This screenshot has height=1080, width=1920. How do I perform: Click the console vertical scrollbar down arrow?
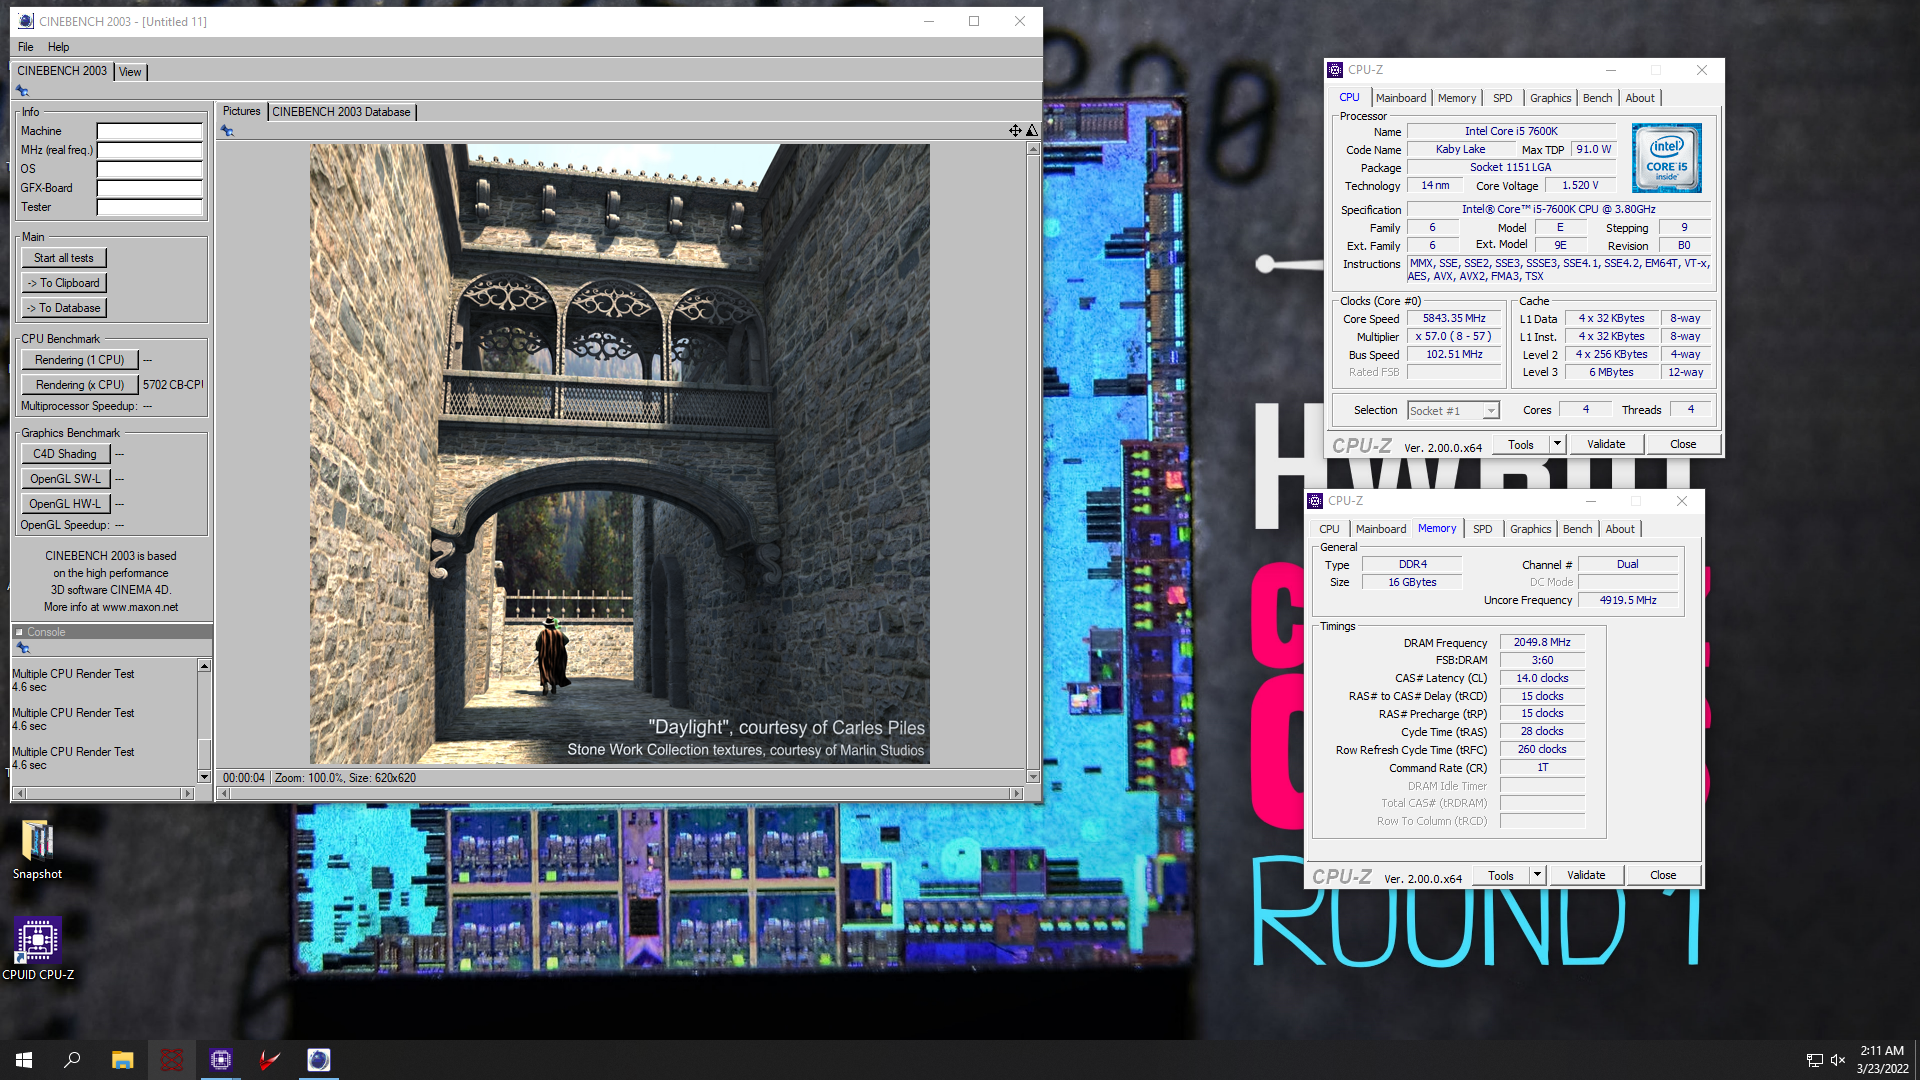click(204, 776)
